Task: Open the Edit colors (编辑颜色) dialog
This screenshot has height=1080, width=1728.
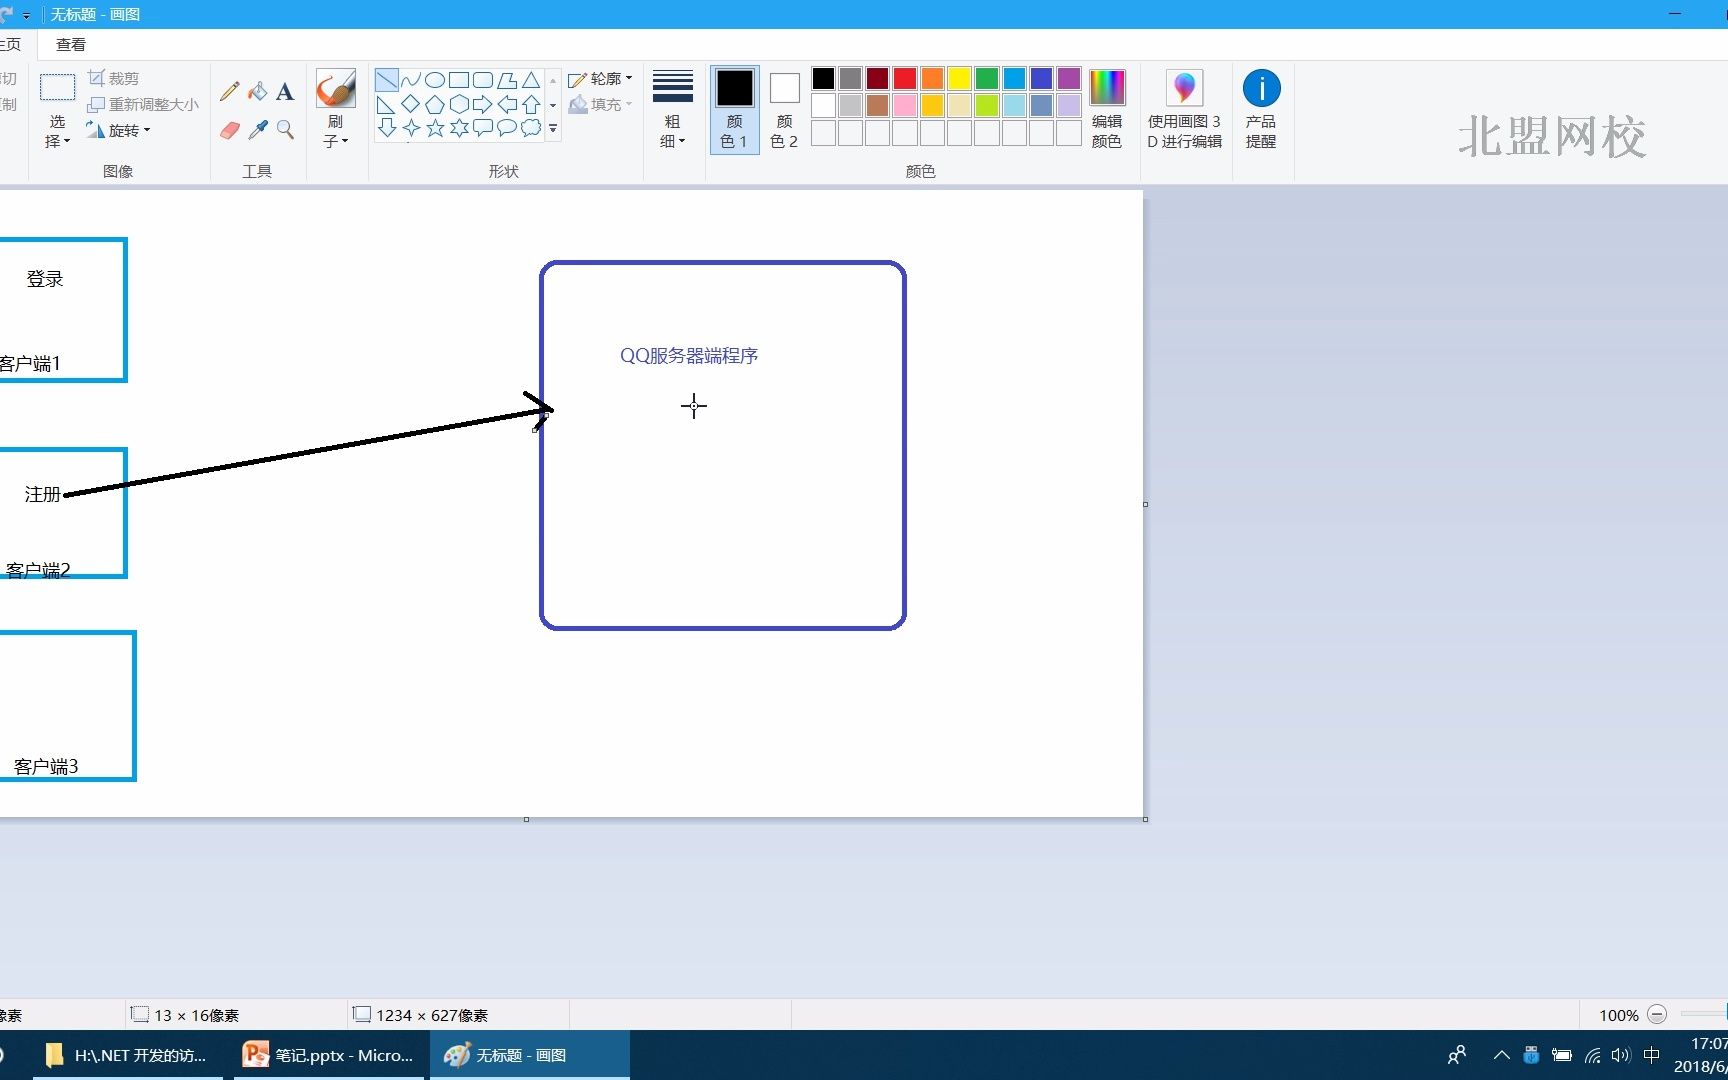Action: [x=1107, y=109]
